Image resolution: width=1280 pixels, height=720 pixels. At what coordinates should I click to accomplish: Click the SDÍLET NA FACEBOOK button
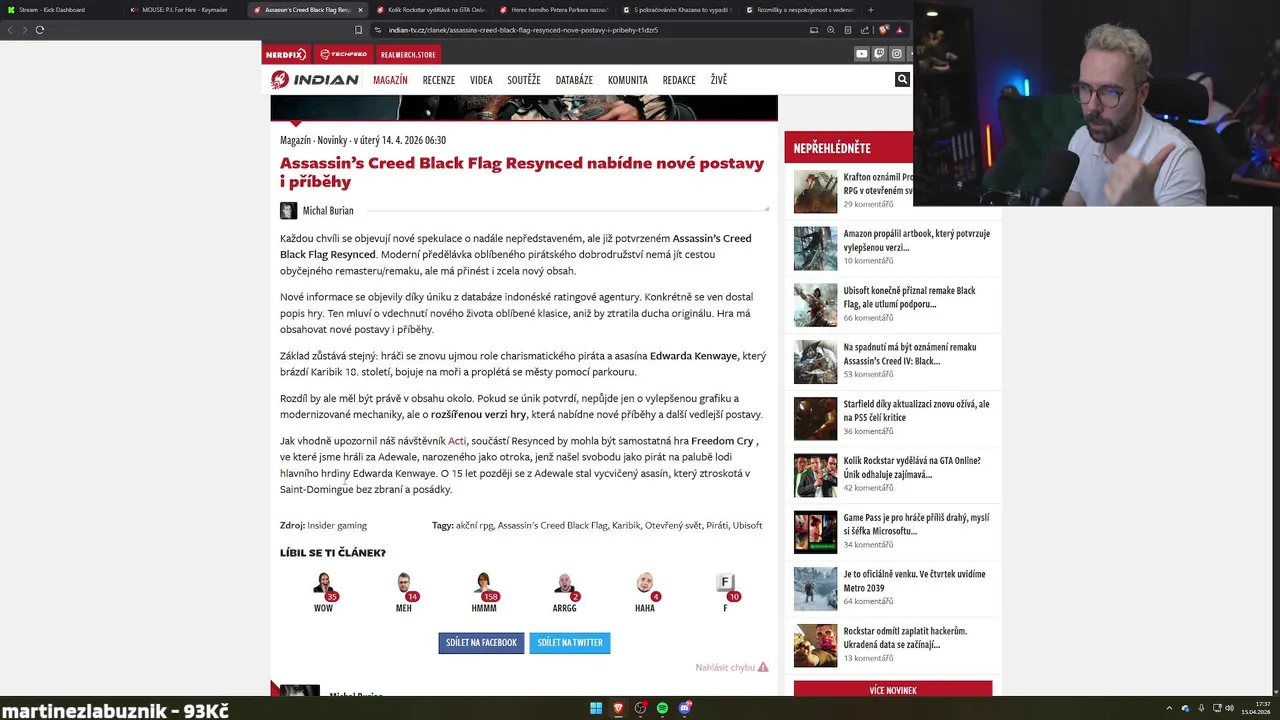pos(481,643)
